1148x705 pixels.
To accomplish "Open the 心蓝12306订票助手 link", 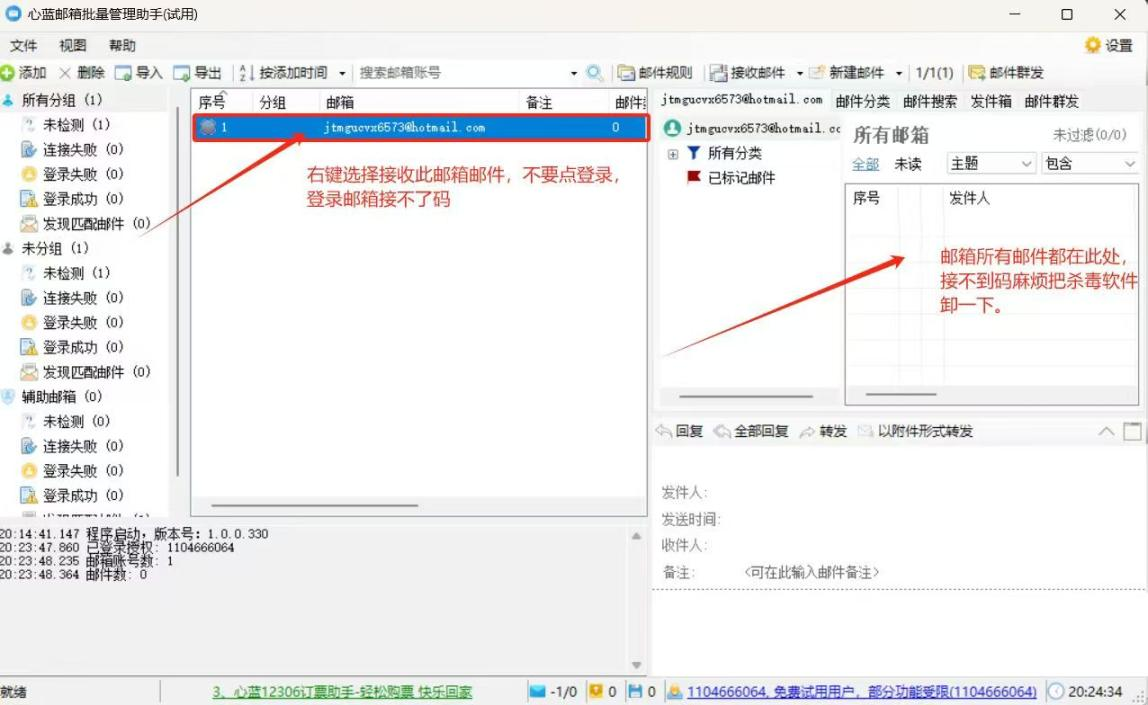I will click(342, 692).
